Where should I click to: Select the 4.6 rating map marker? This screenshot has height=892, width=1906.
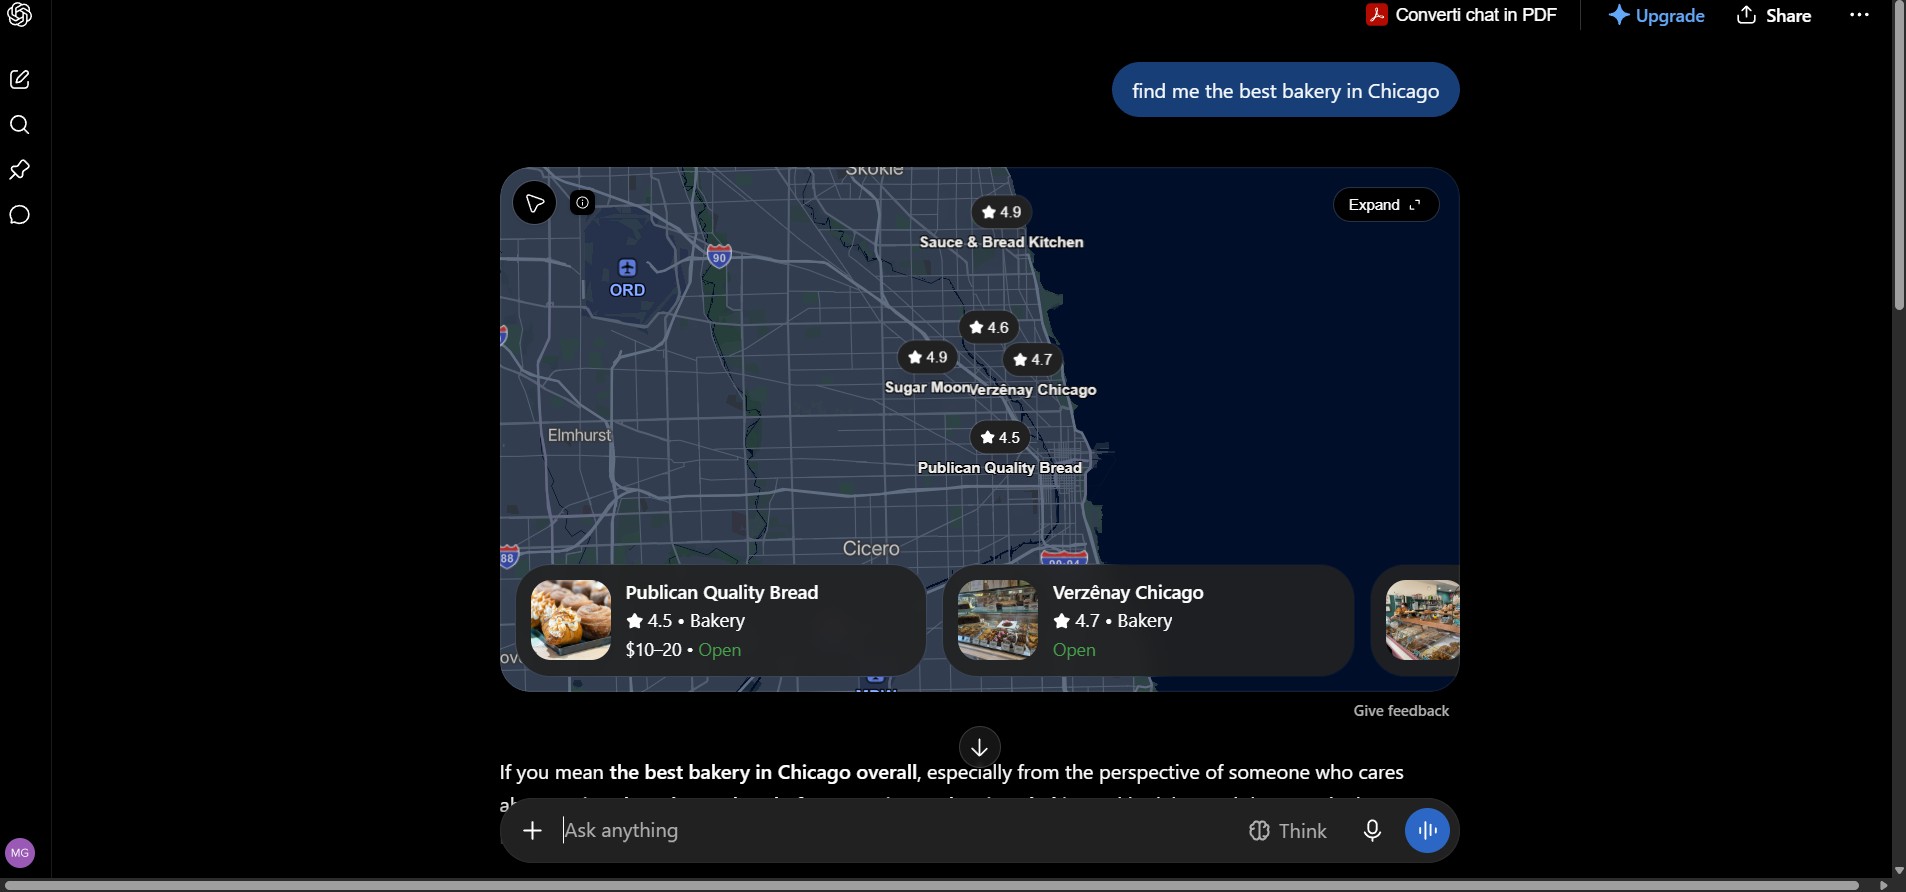[989, 327]
